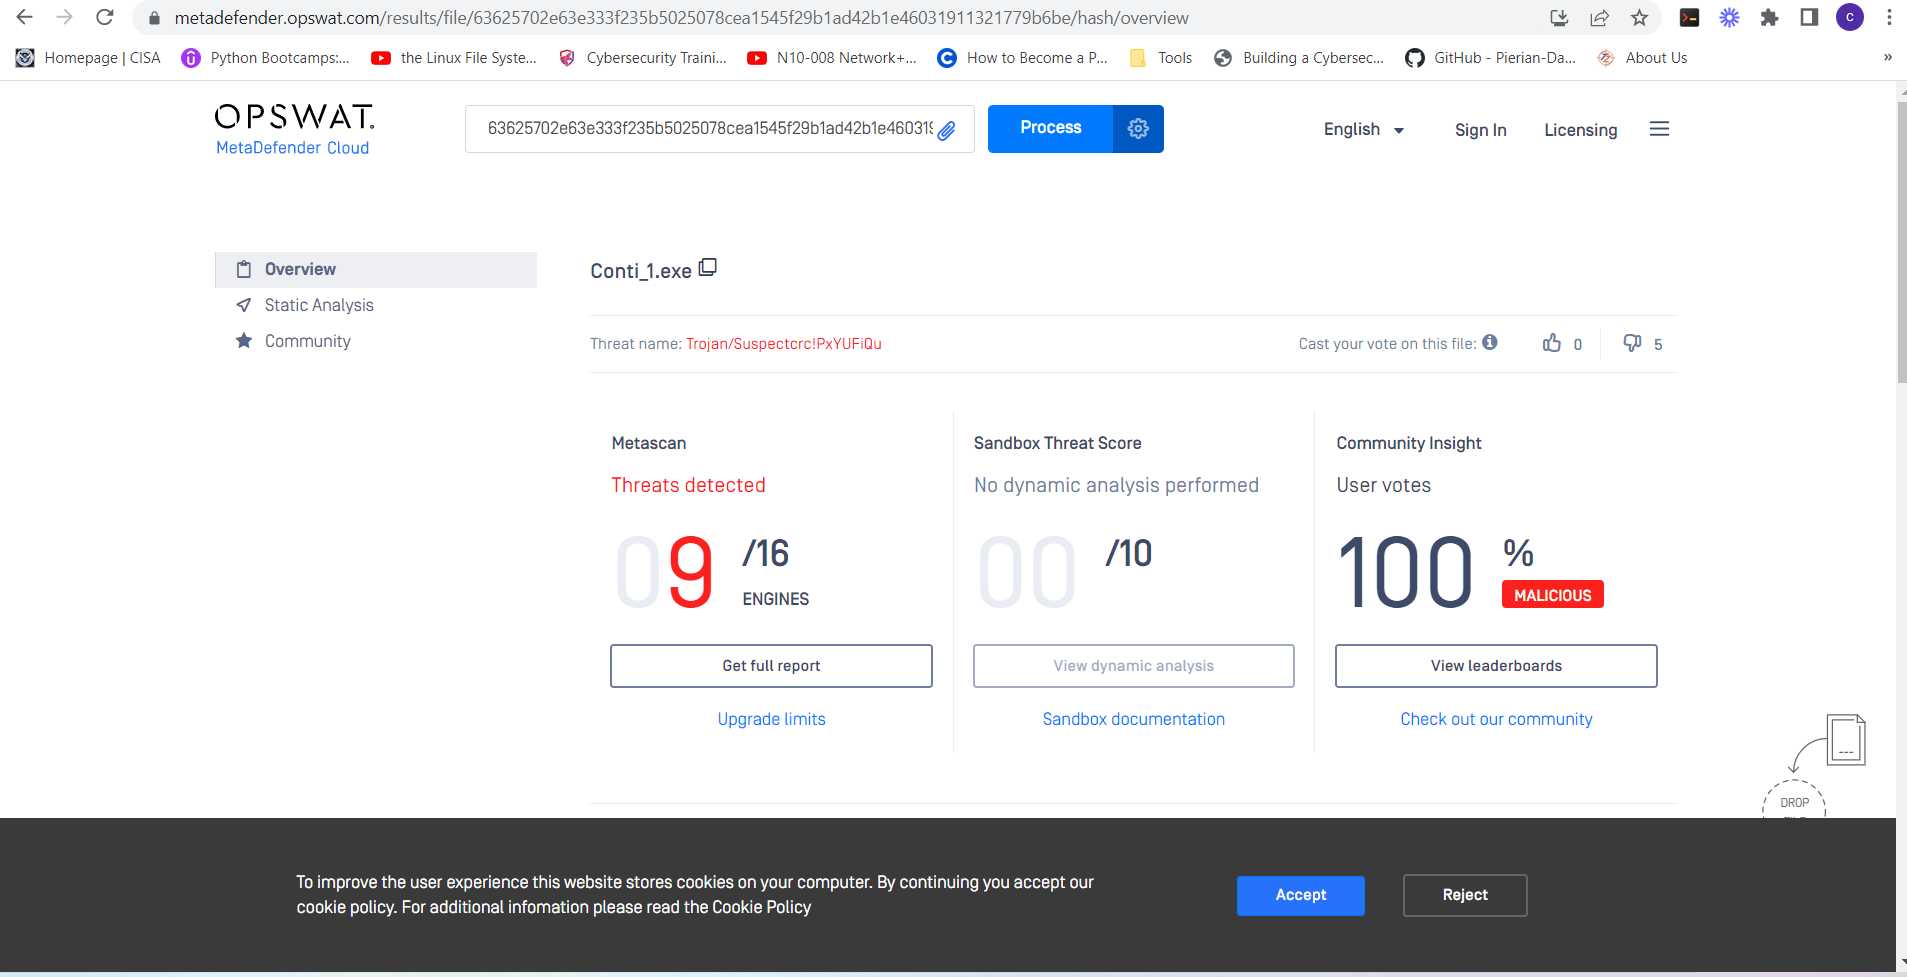This screenshot has width=1907, height=977.
Task: Show more bookmarks chevron
Action: click(x=1888, y=57)
